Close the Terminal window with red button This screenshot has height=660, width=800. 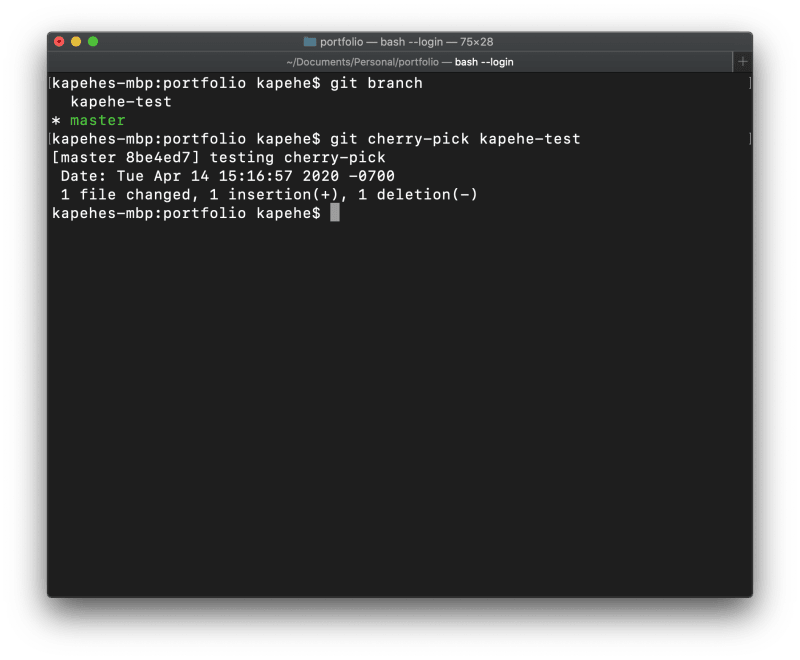[59, 42]
